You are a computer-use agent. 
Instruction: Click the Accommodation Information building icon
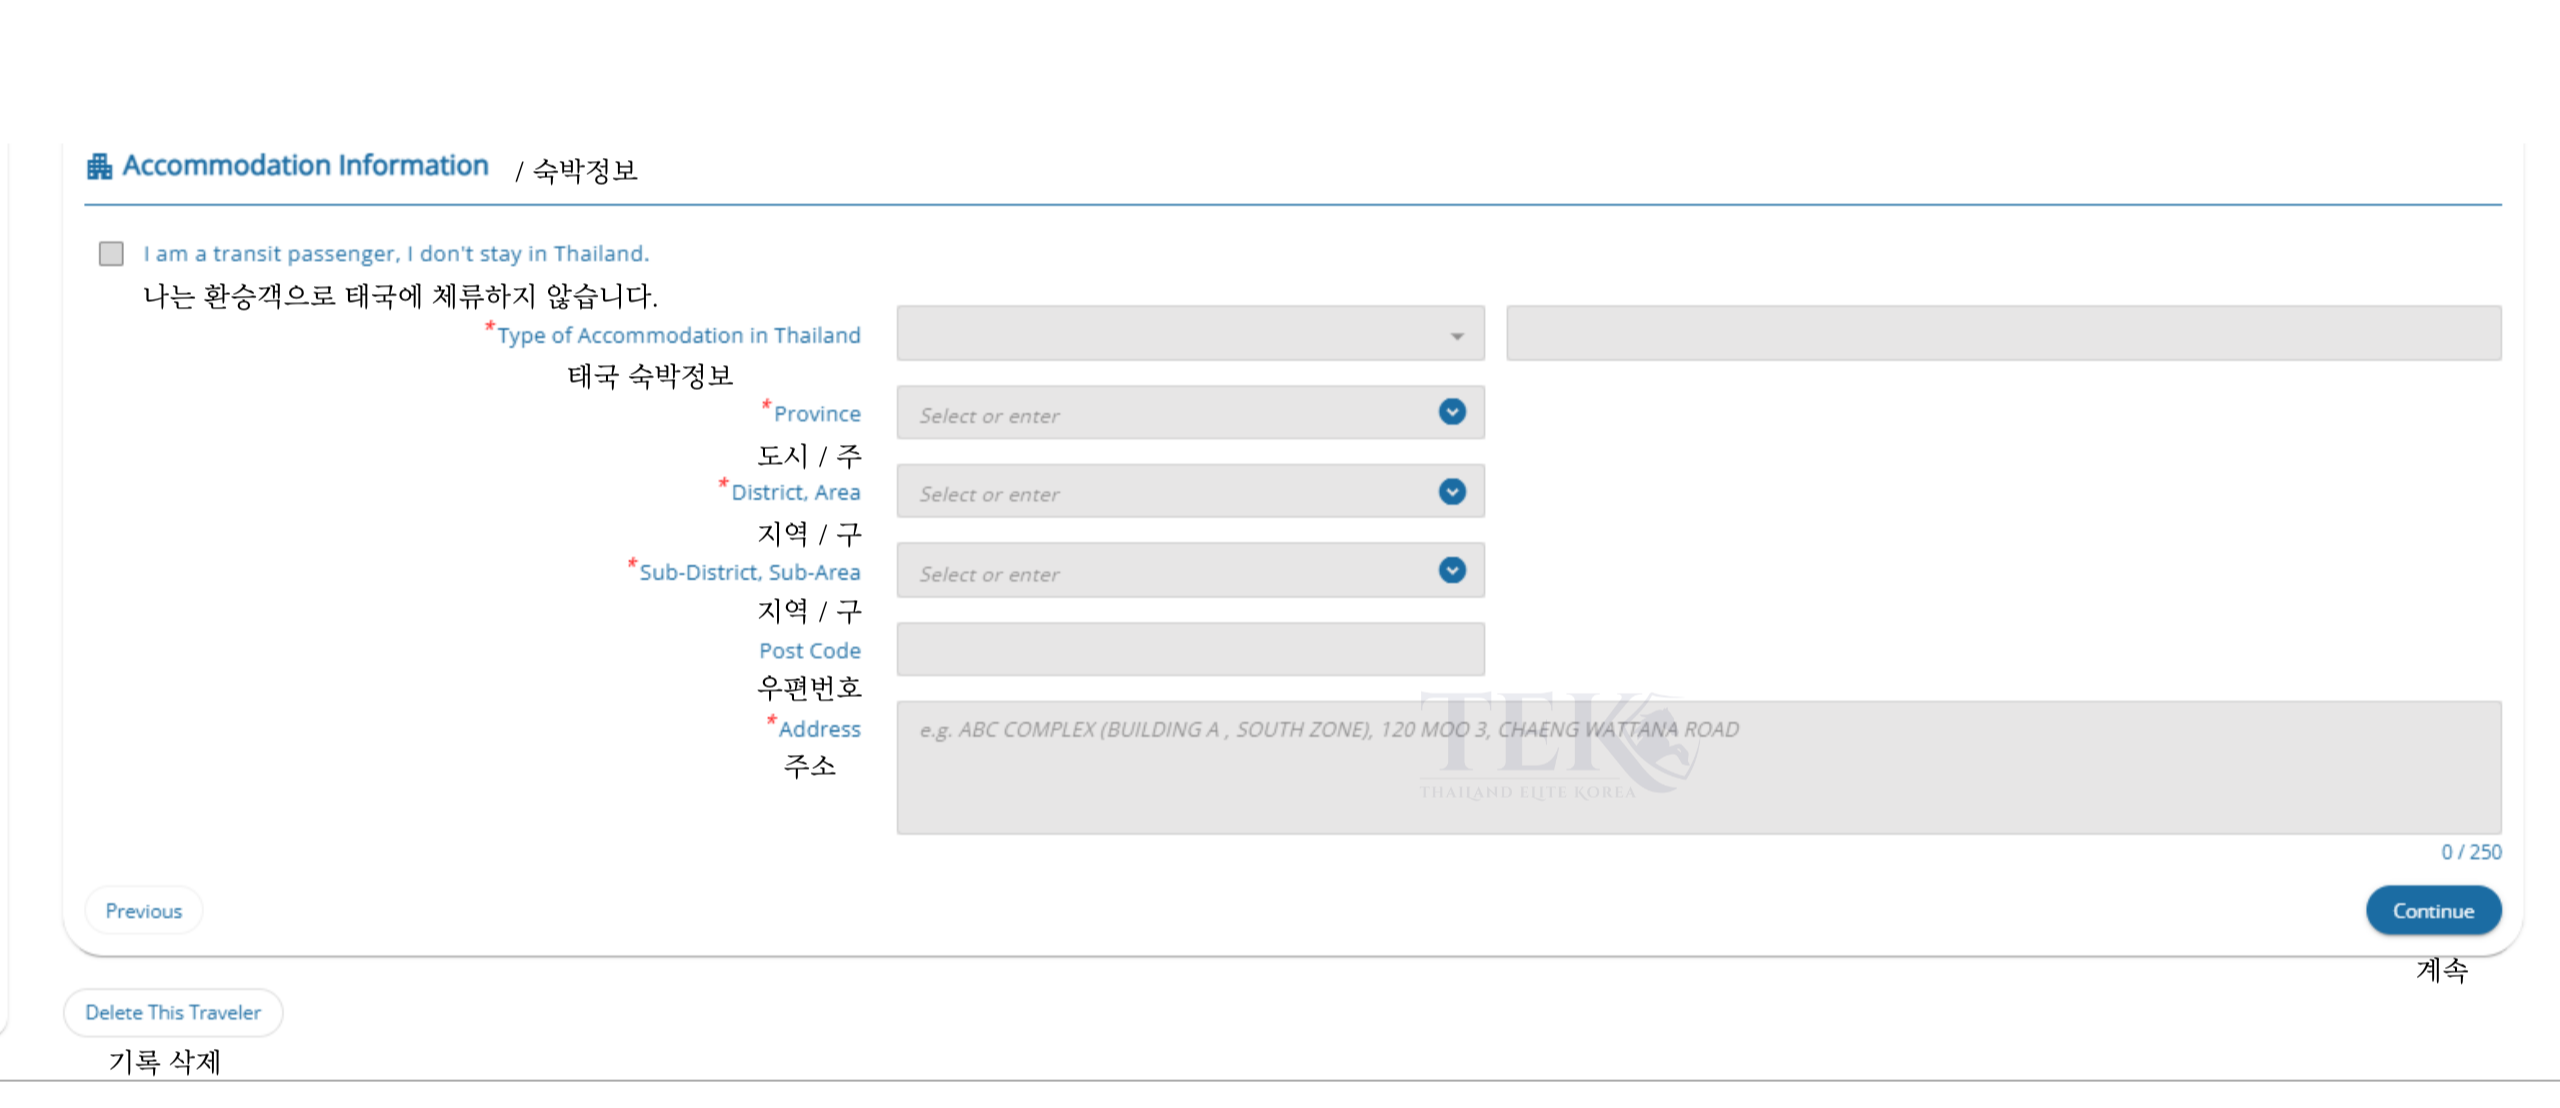99,166
